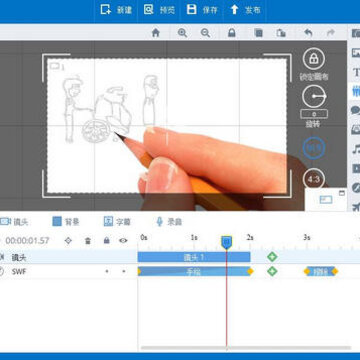
Task: Select the 4:3 aspect ratio
Action: click(x=314, y=179)
